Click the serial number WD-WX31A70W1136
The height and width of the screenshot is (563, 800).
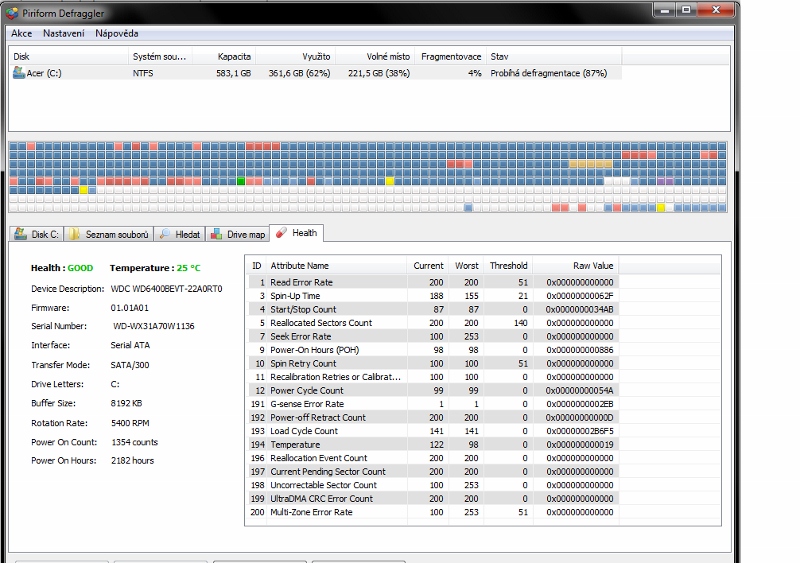click(154, 326)
